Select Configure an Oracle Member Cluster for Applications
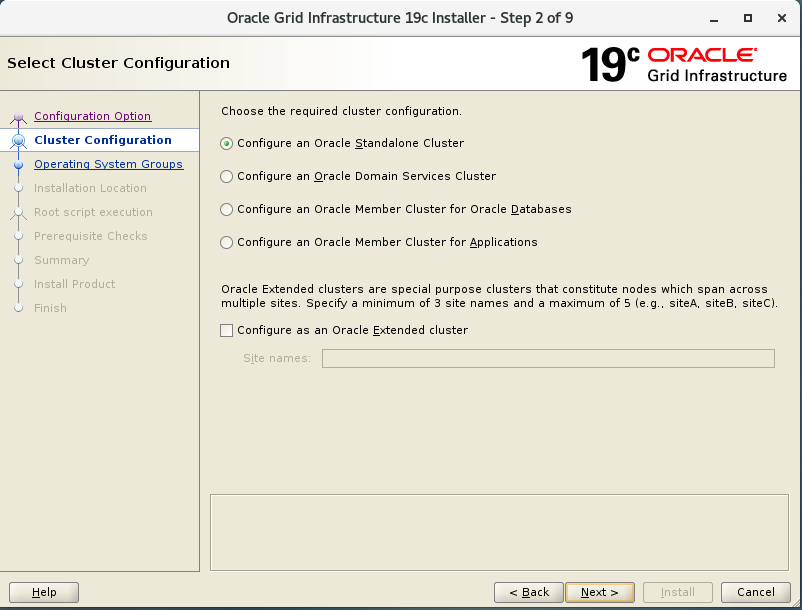The image size is (802, 610). click(226, 242)
